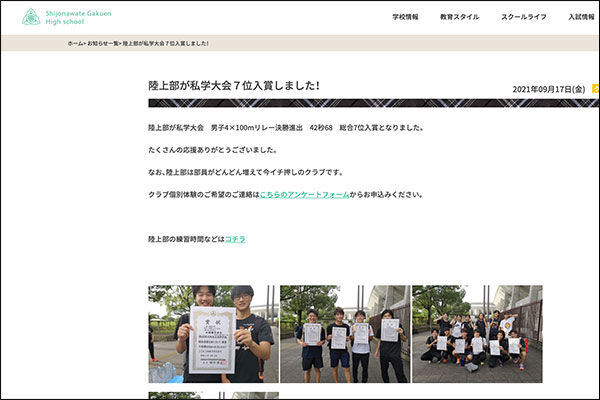Click the Shijonawate Gakuen school emblem logo
Screen dimensions: 600x400
[31, 17]
